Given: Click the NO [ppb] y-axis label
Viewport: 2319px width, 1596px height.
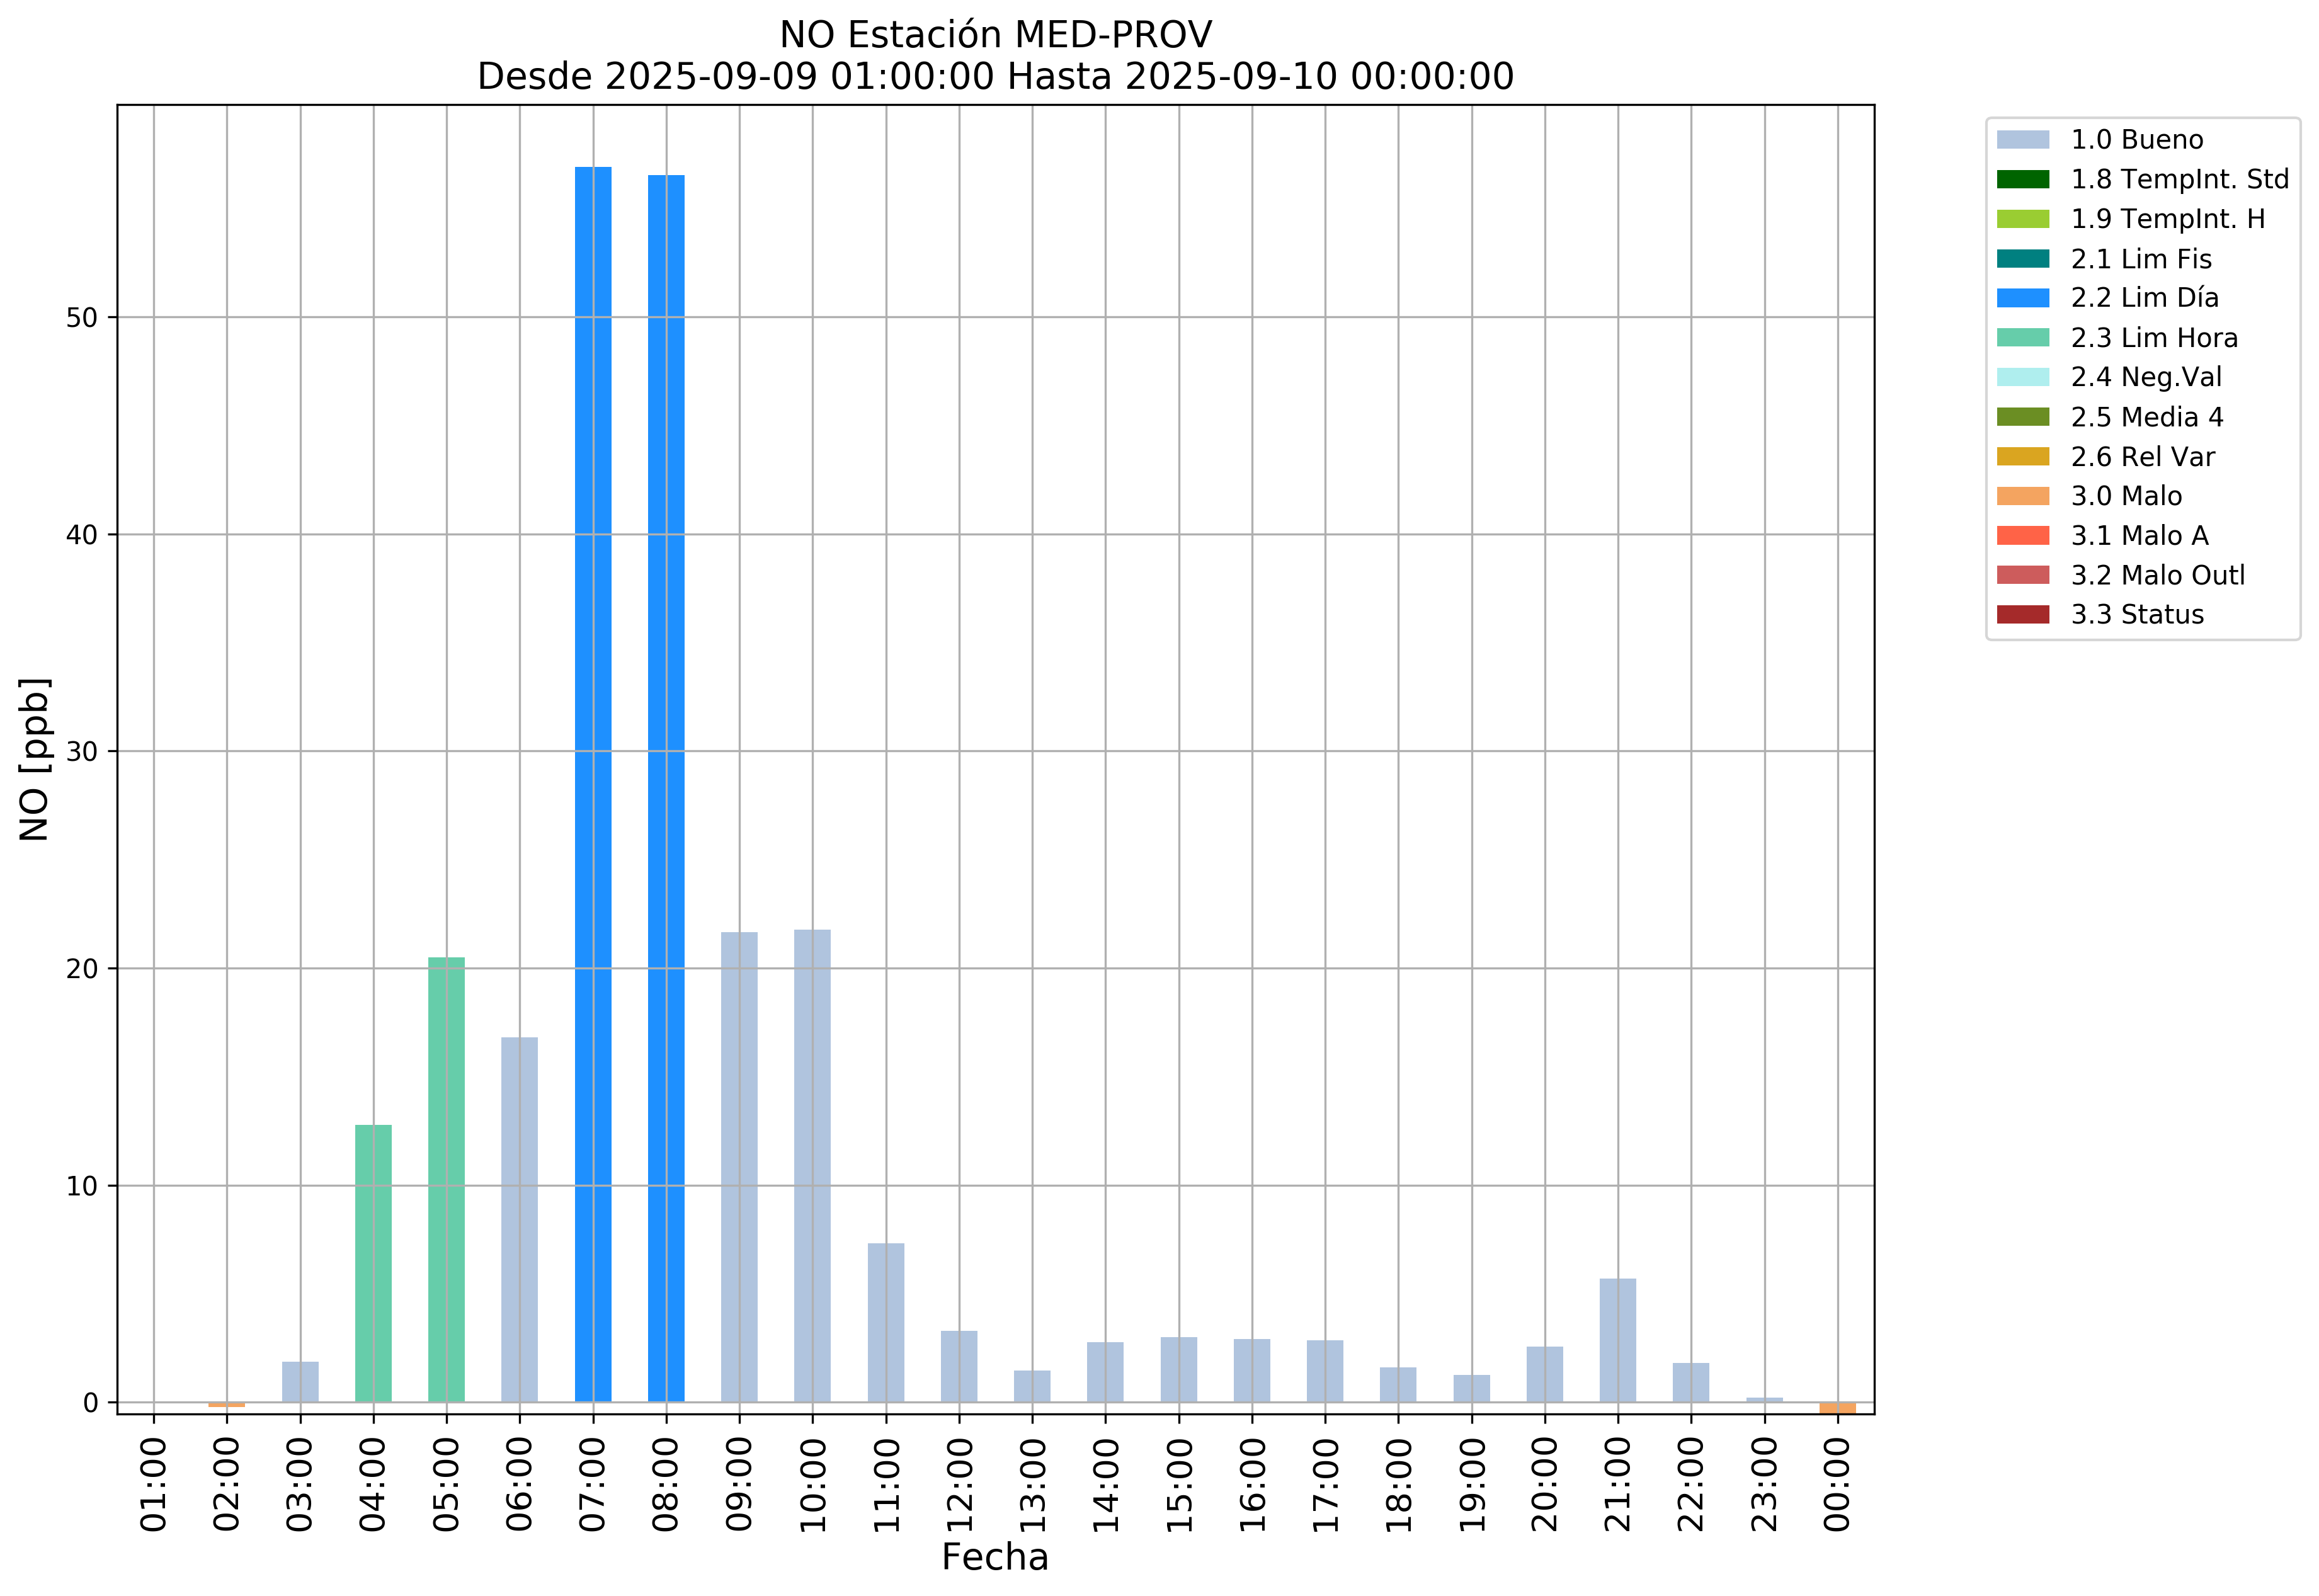Looking at the screenshot, I should pyautogui.click(x=35, y=759).
